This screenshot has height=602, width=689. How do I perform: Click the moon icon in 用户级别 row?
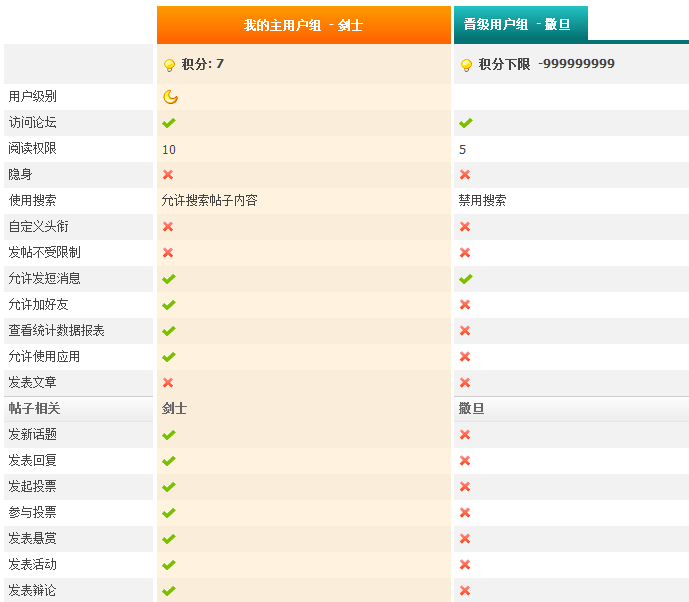coord(170,97)
